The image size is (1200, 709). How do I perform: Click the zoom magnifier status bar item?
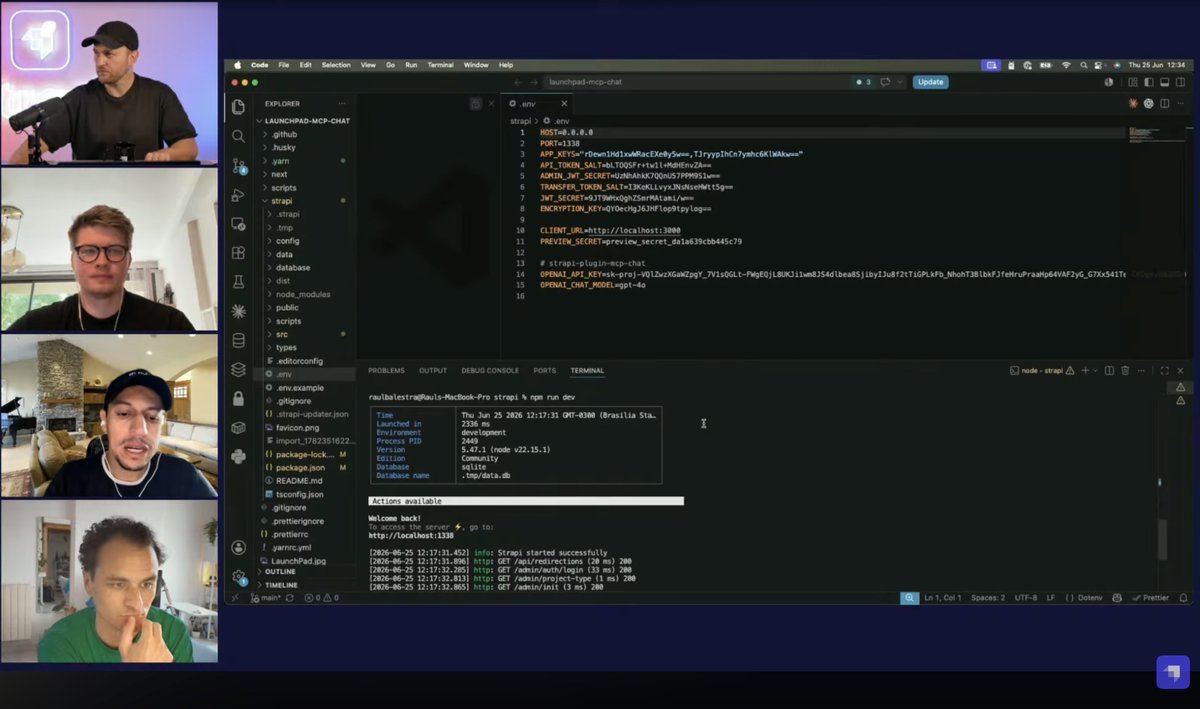tap(909, 597)
